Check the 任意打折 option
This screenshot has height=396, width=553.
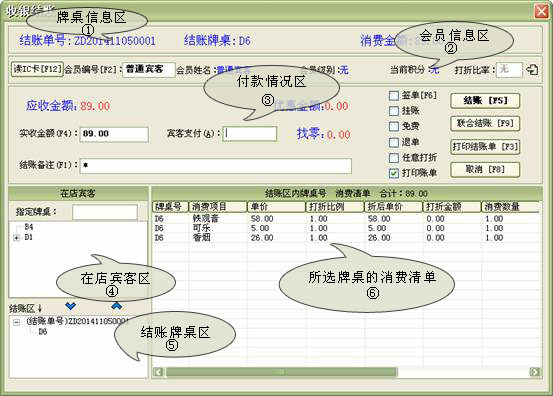(394, 158)
